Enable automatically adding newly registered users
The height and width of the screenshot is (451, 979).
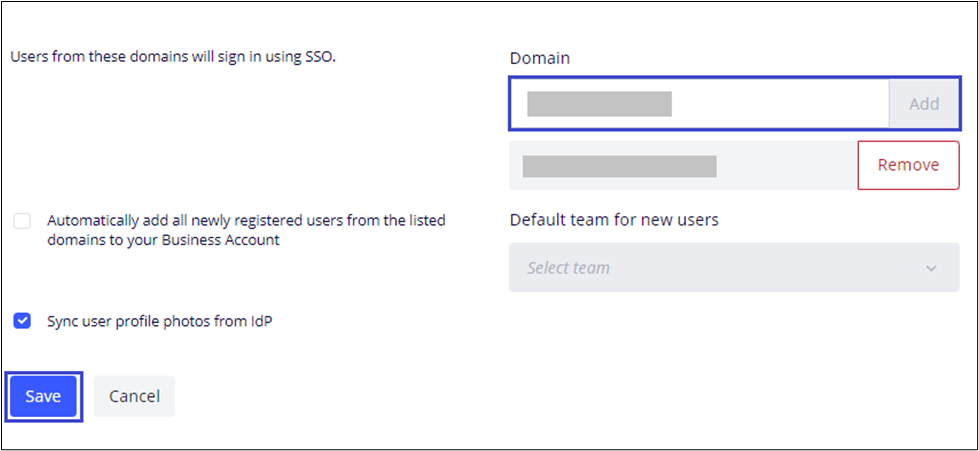pos(22,221)
